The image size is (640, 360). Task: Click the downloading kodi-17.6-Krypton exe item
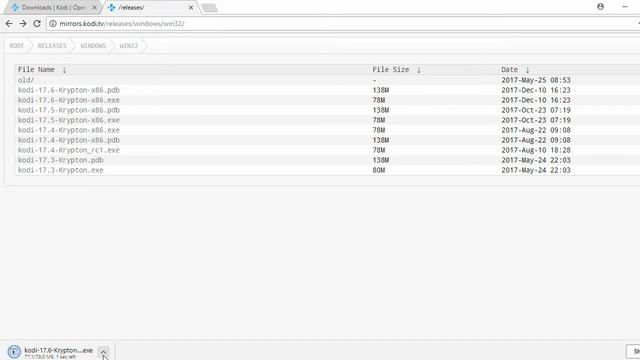coord(58,350)
